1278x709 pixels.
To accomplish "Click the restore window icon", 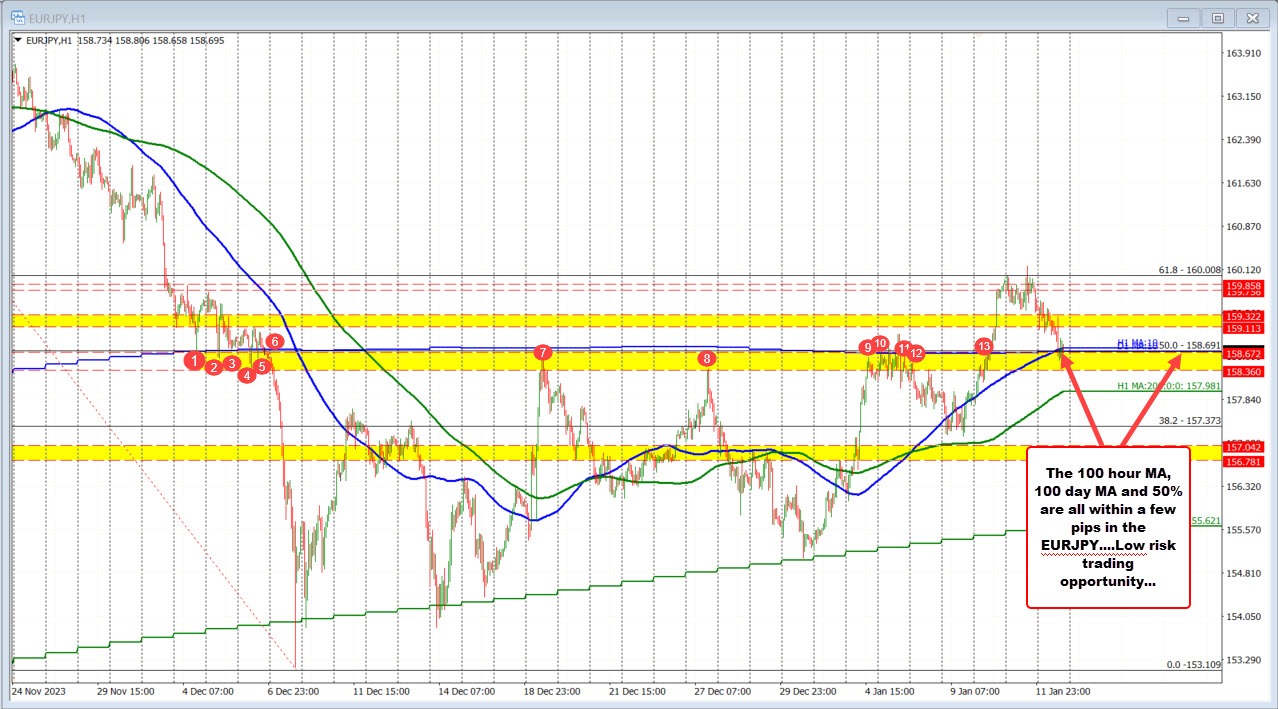I will [1217, 17].
